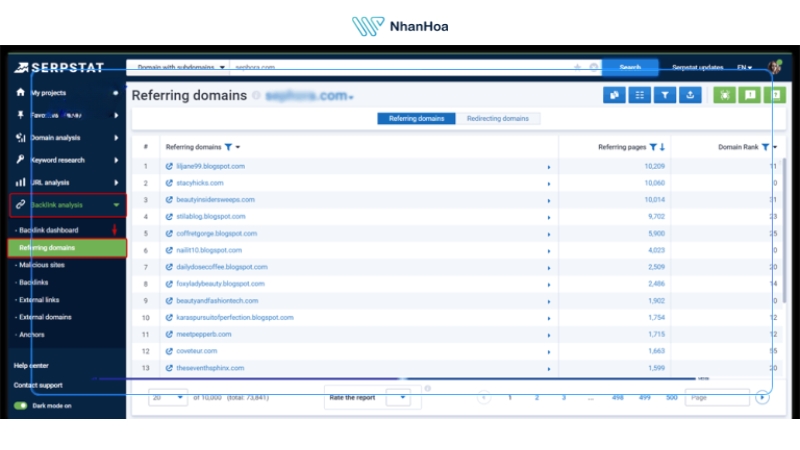Sort by Referring pages arrow icon
This screenshot has width=800, height=450.
662,147
